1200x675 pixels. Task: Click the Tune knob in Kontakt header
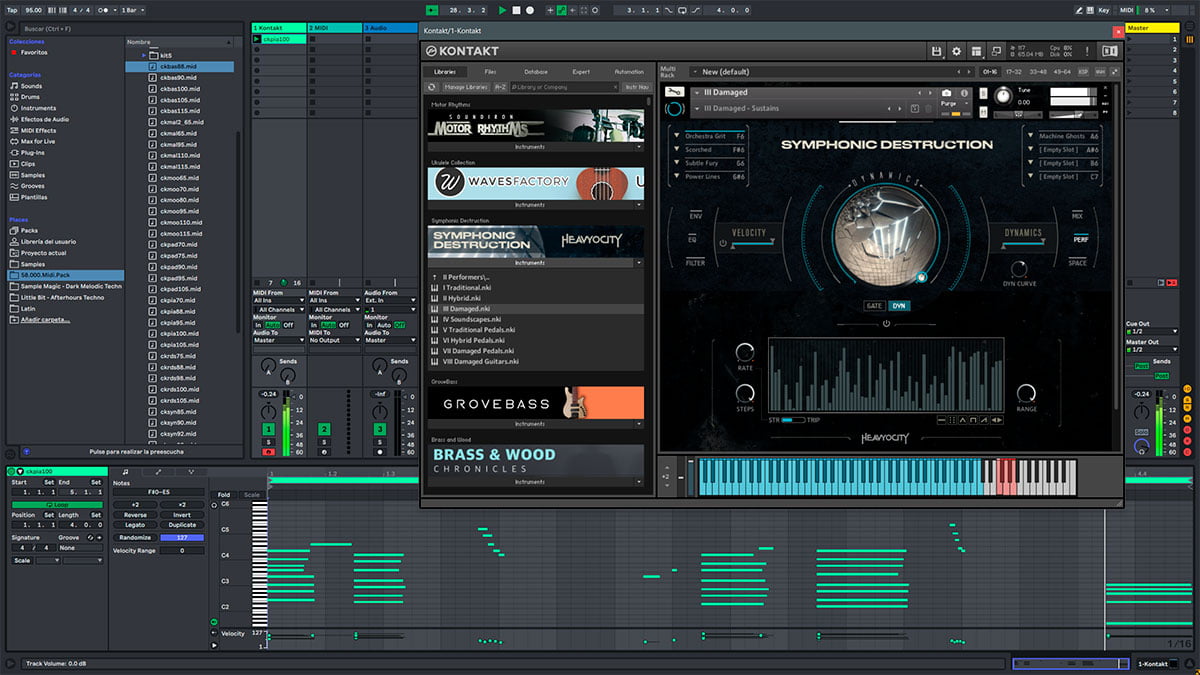pyautogui.click(x=1003, y=95)
